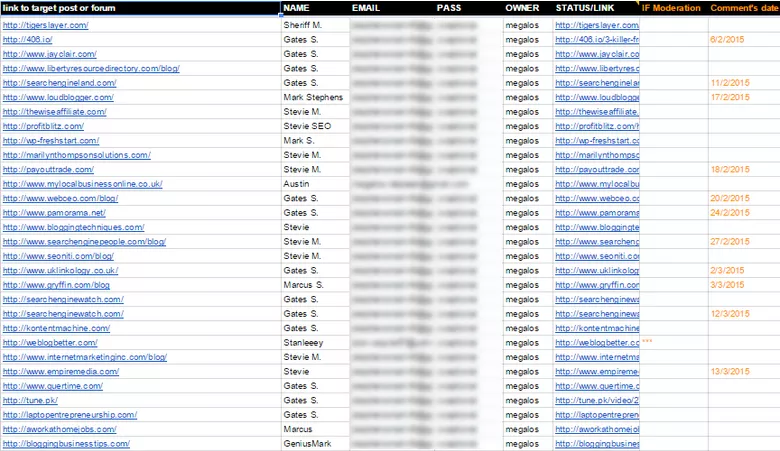780x451 pixels.
Task: Open the http://marilynthompsonsolutions.com/ link
Action: pyautogui.click(x=77, y=155)
